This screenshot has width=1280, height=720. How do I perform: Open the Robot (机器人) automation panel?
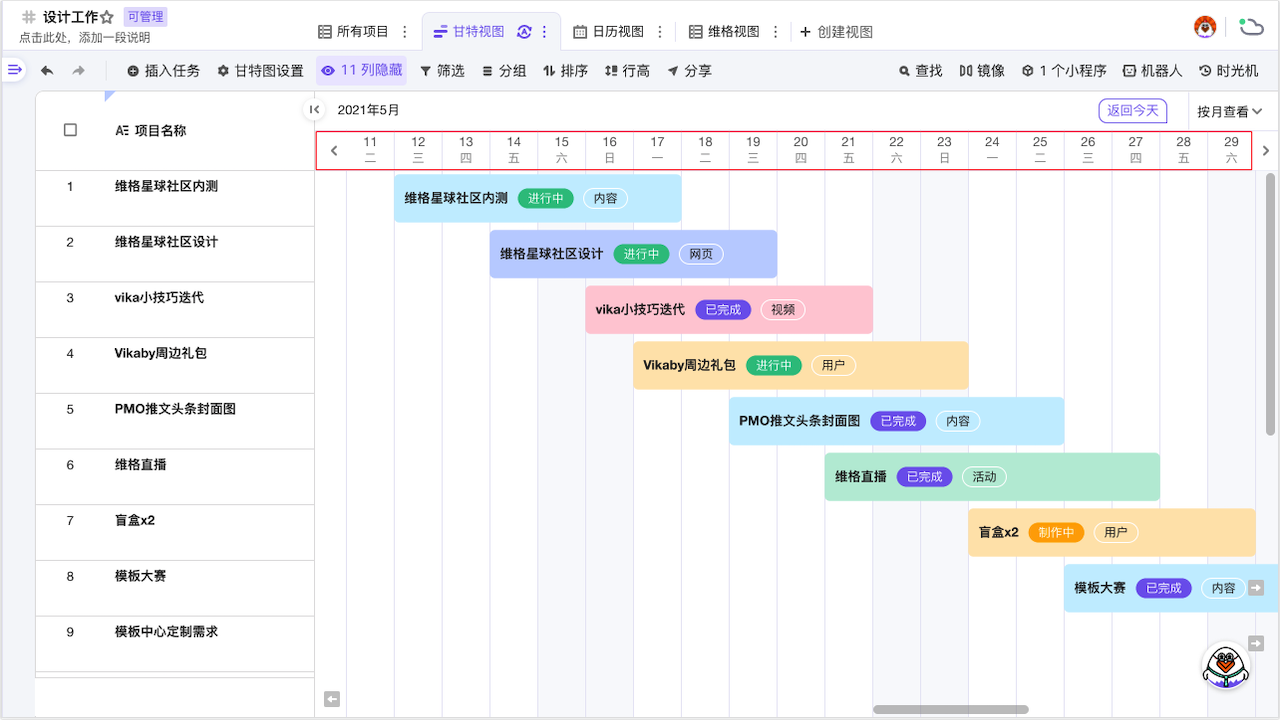[1152, 71]
